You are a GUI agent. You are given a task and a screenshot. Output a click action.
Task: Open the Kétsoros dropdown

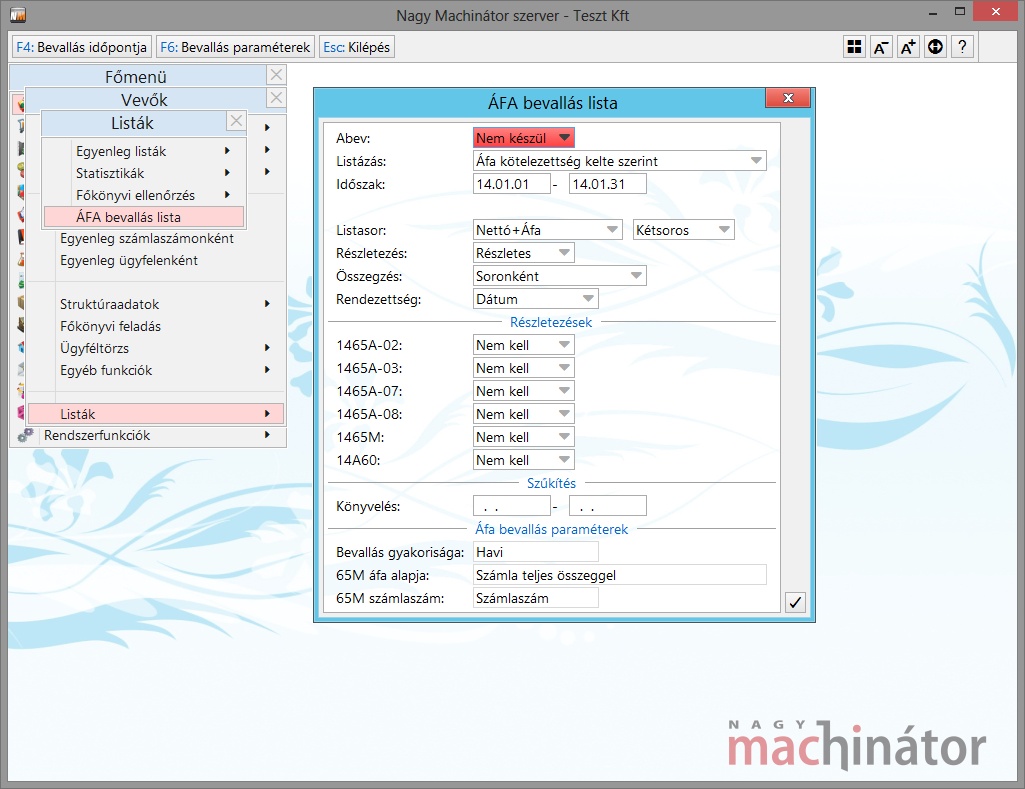coord(684,230)
